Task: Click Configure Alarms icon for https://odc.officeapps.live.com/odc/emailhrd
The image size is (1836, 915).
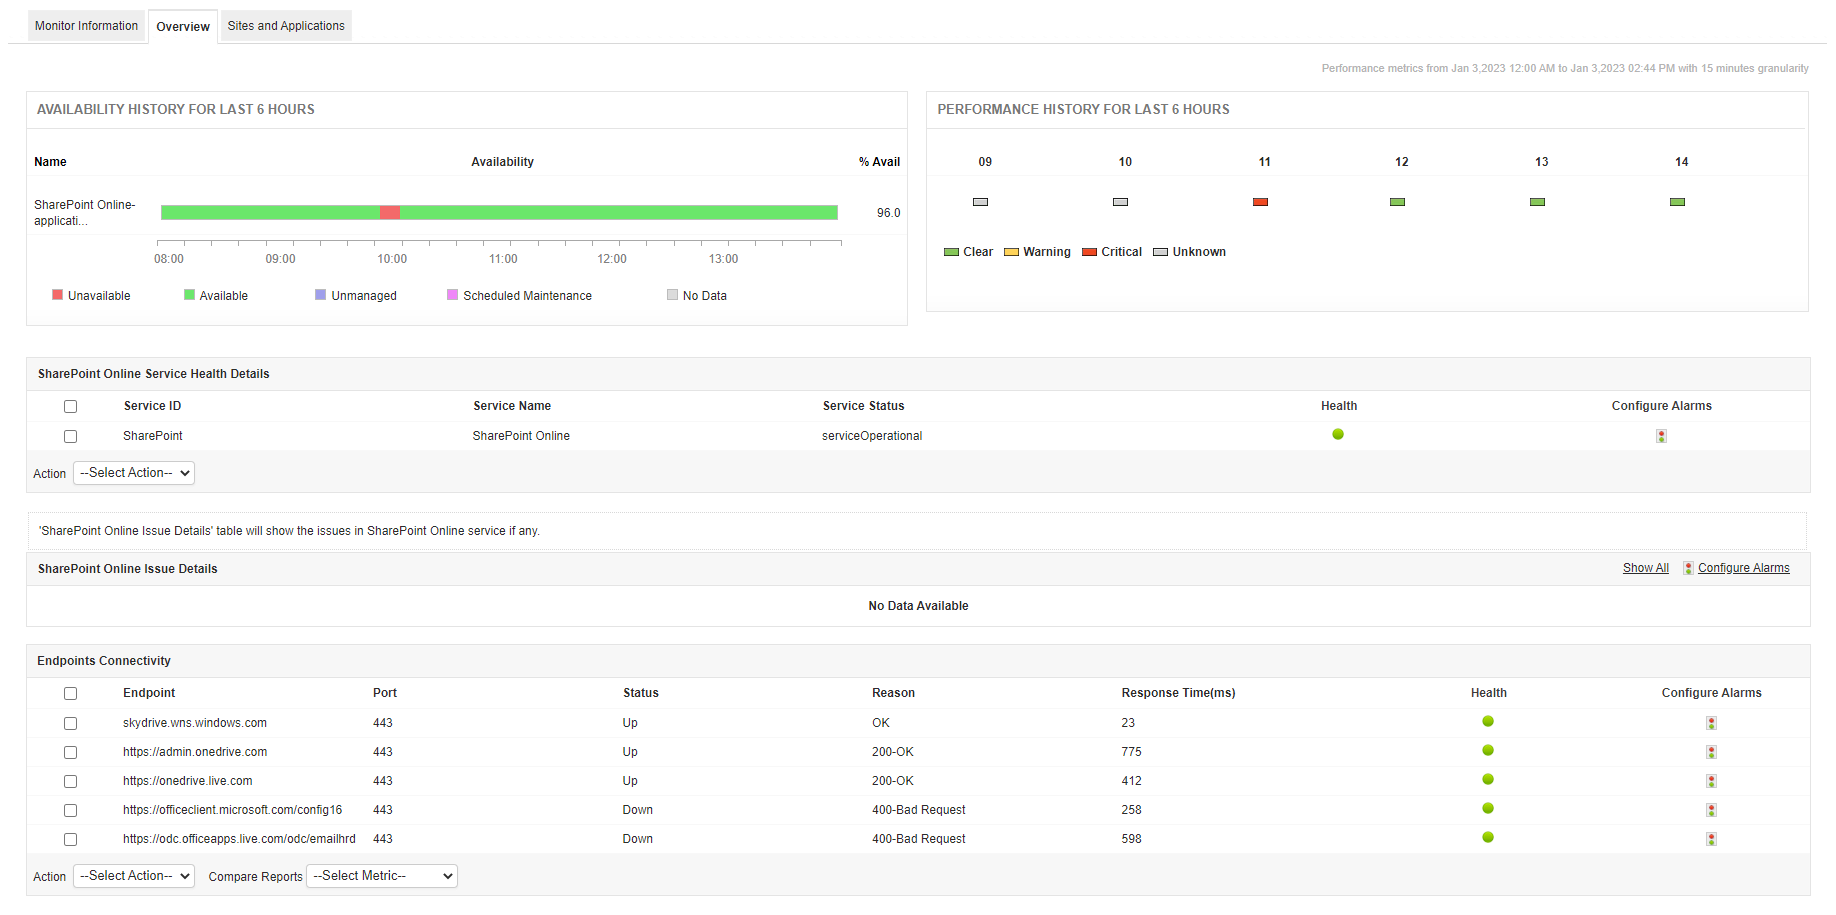Action: point(1710,839)
